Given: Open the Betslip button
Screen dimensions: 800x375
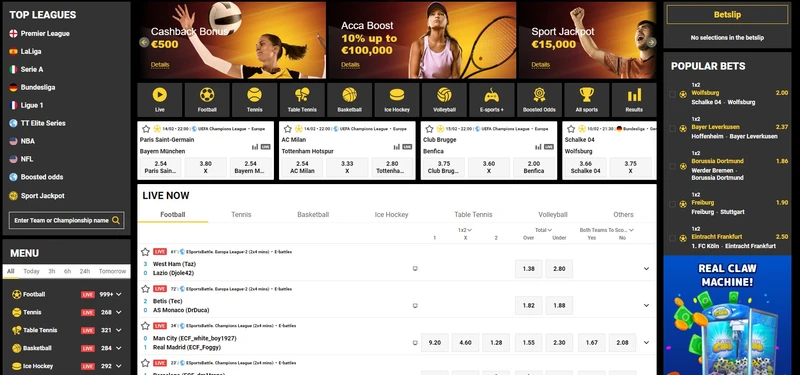Looking at the screenshot, I should click(x=727, y=15).
